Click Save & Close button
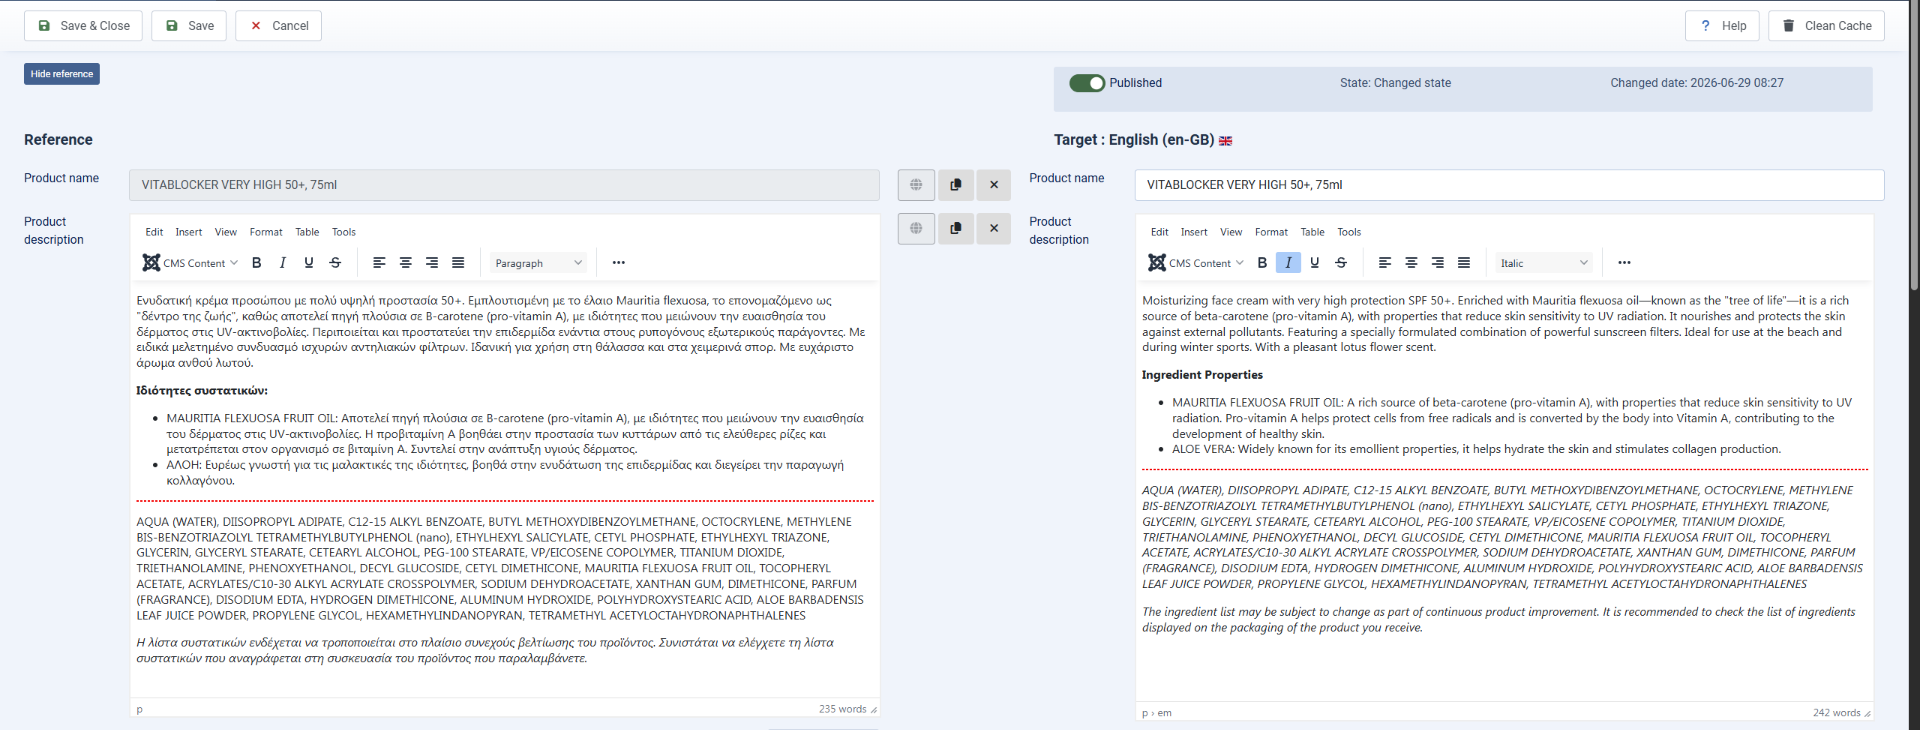Screen dimensions: 1920x730 (83, 26)
